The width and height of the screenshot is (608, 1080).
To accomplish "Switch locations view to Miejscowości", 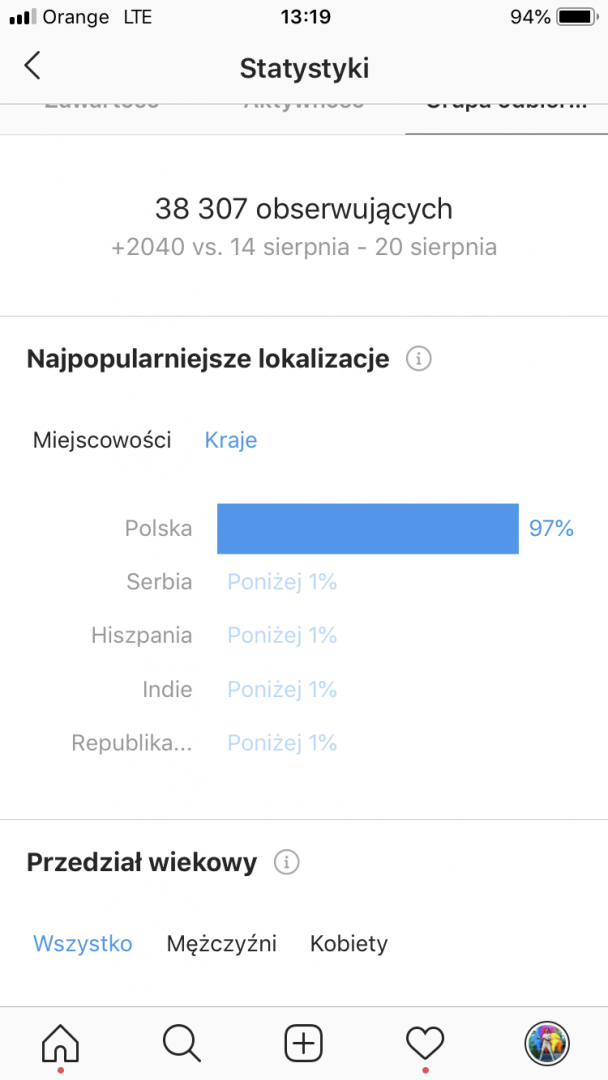I will pyautogui.click(x=101, y=439).
